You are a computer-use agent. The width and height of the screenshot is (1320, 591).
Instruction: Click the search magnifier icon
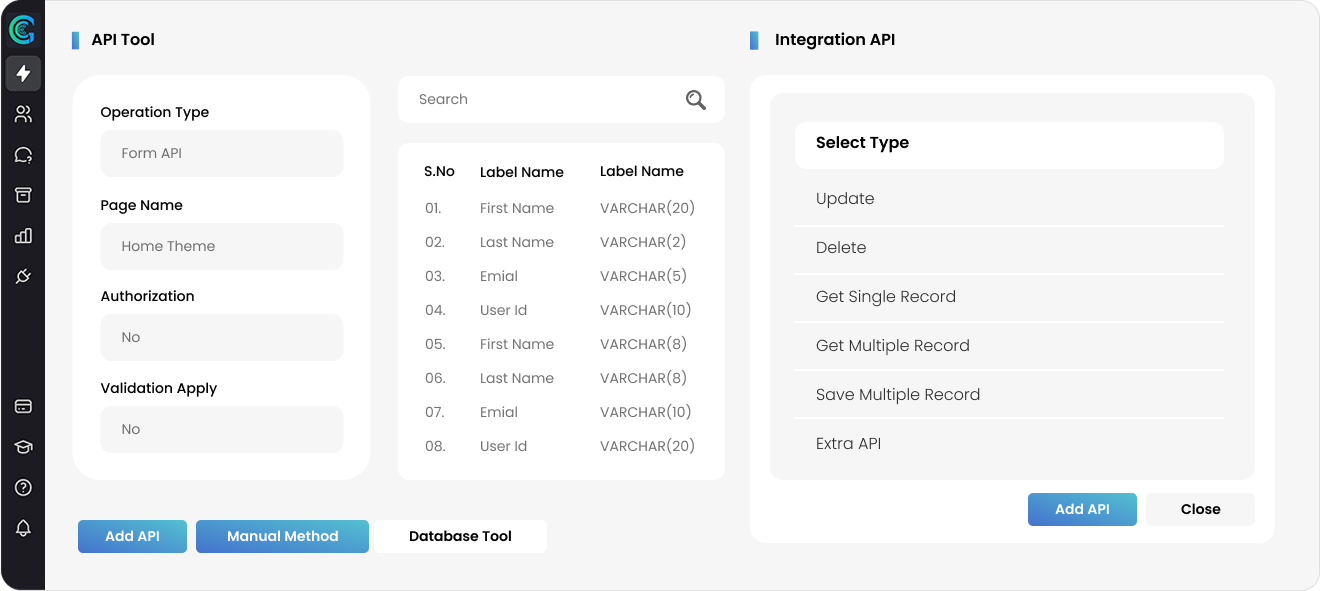(x=695, y=100)
